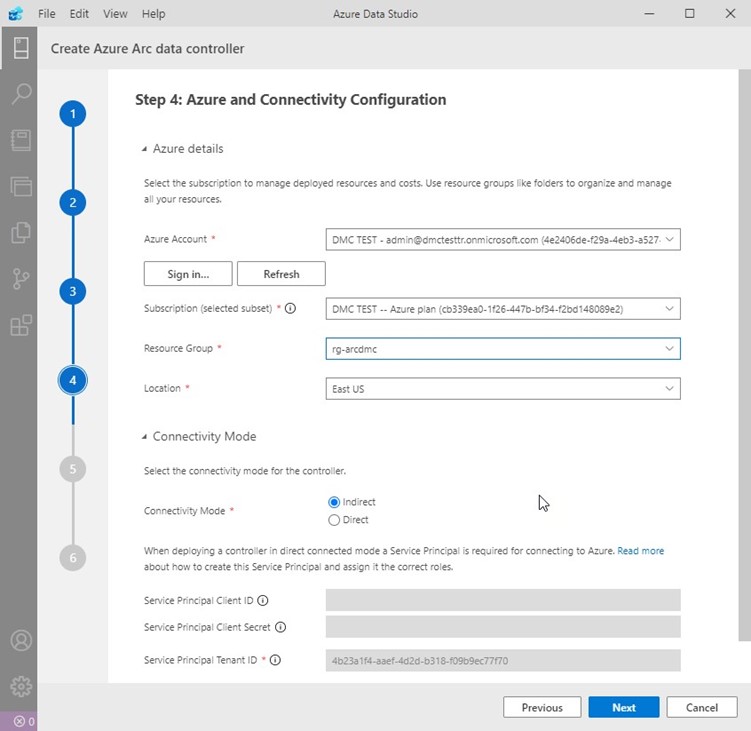Click the disabled step 5 circle

(x=73, y=469)
